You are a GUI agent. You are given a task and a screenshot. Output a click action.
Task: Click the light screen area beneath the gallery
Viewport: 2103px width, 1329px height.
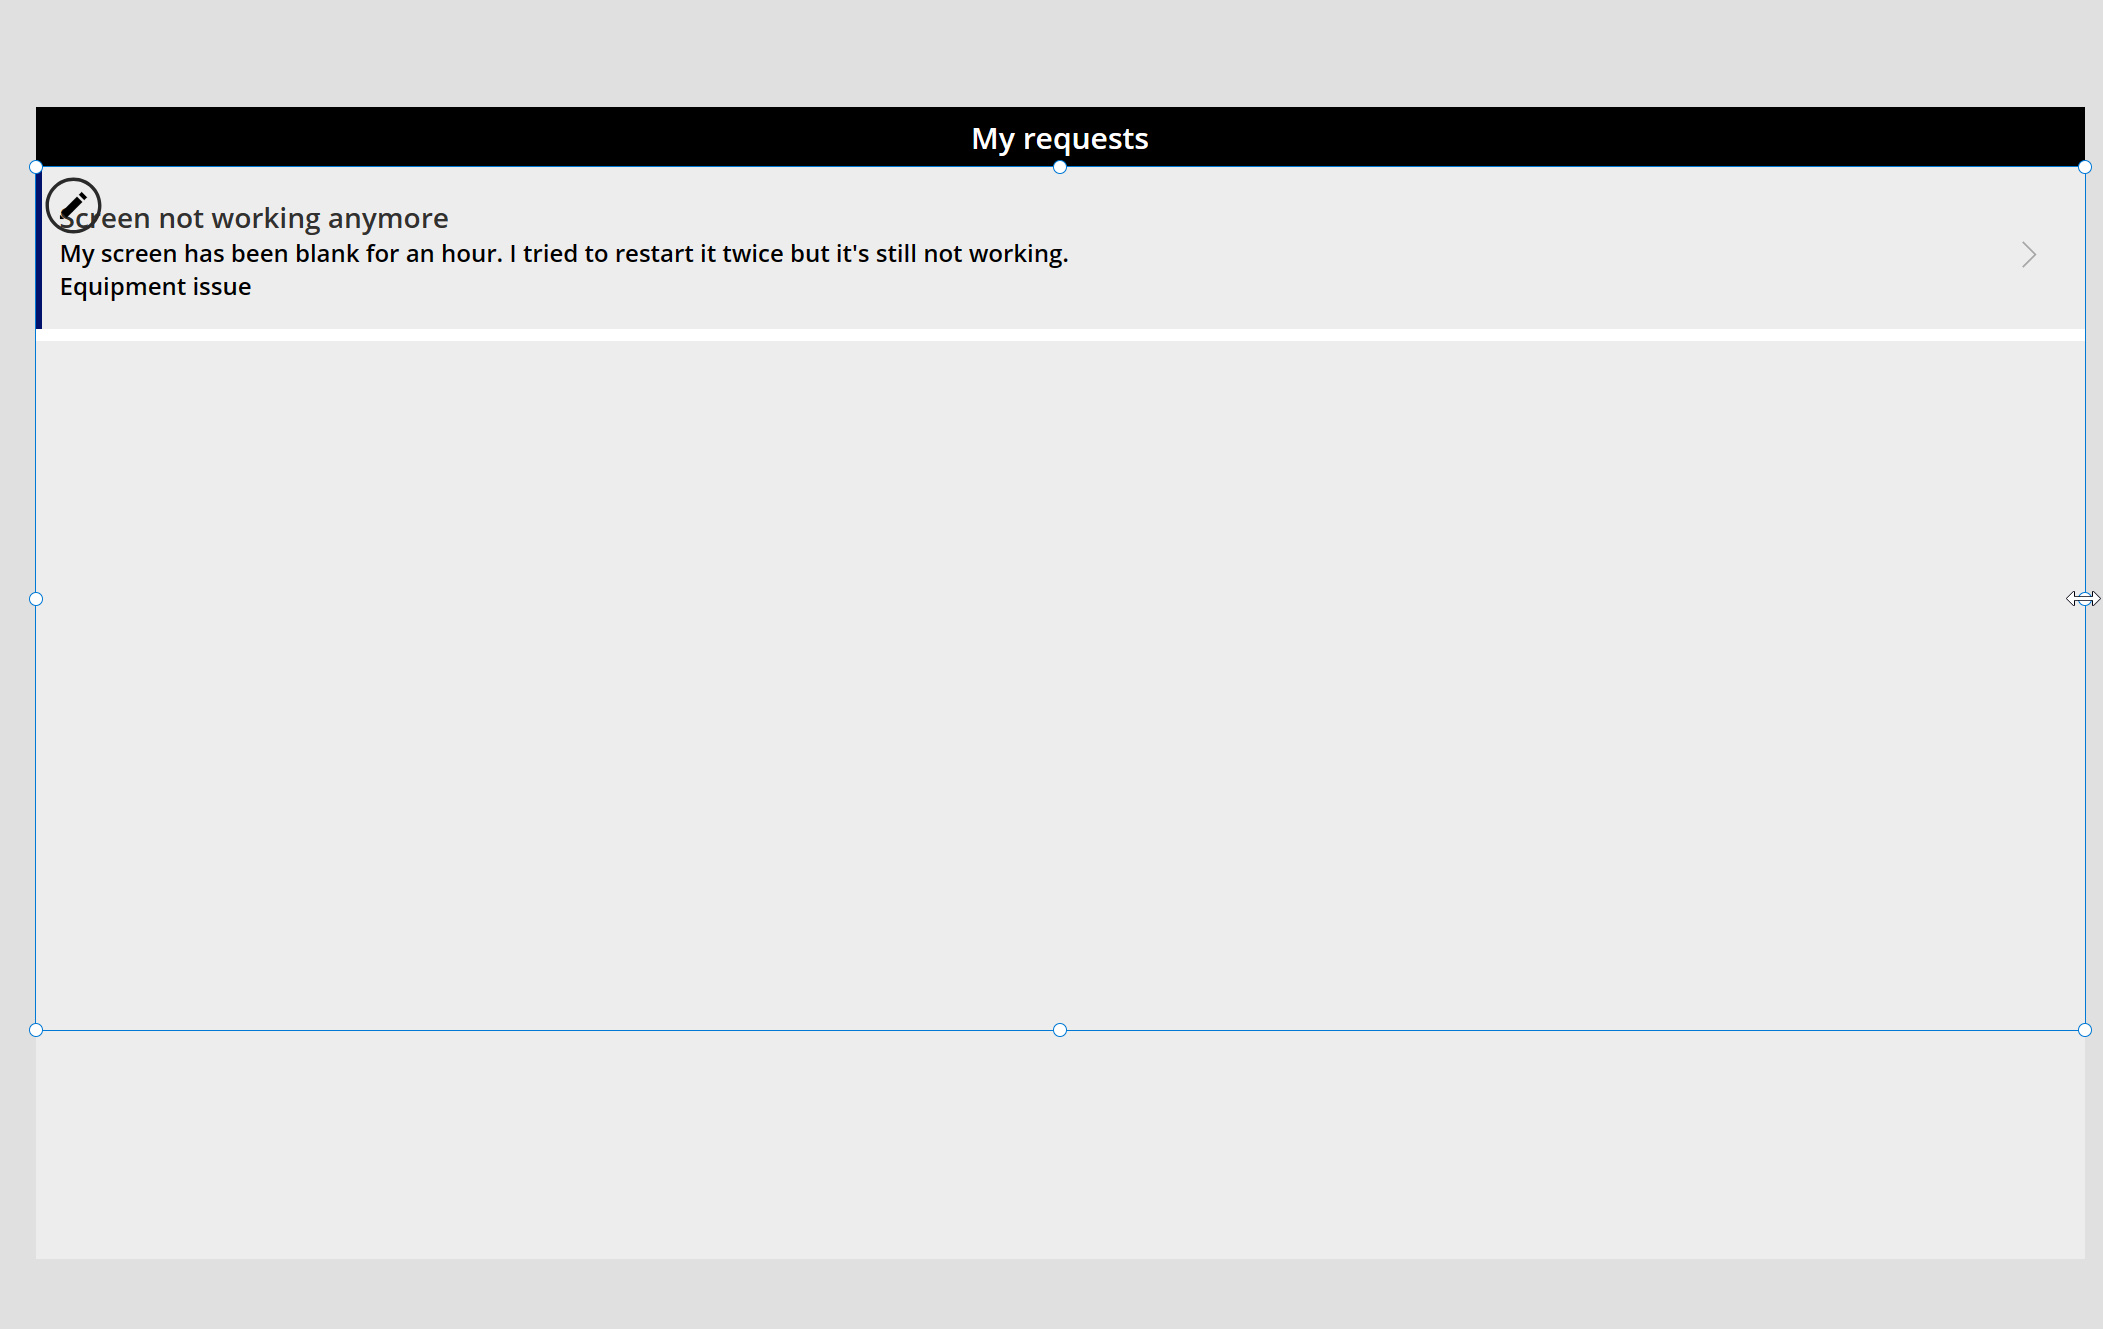[1060, 1145]
